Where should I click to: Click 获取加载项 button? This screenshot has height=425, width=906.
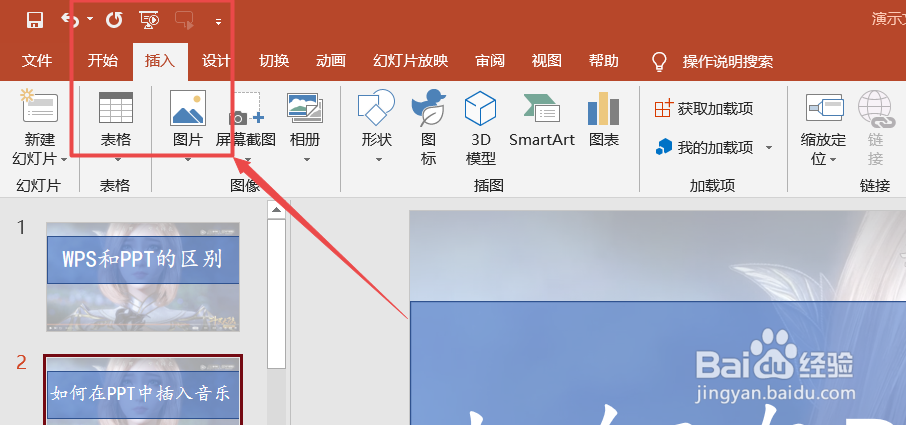point(704,108)
